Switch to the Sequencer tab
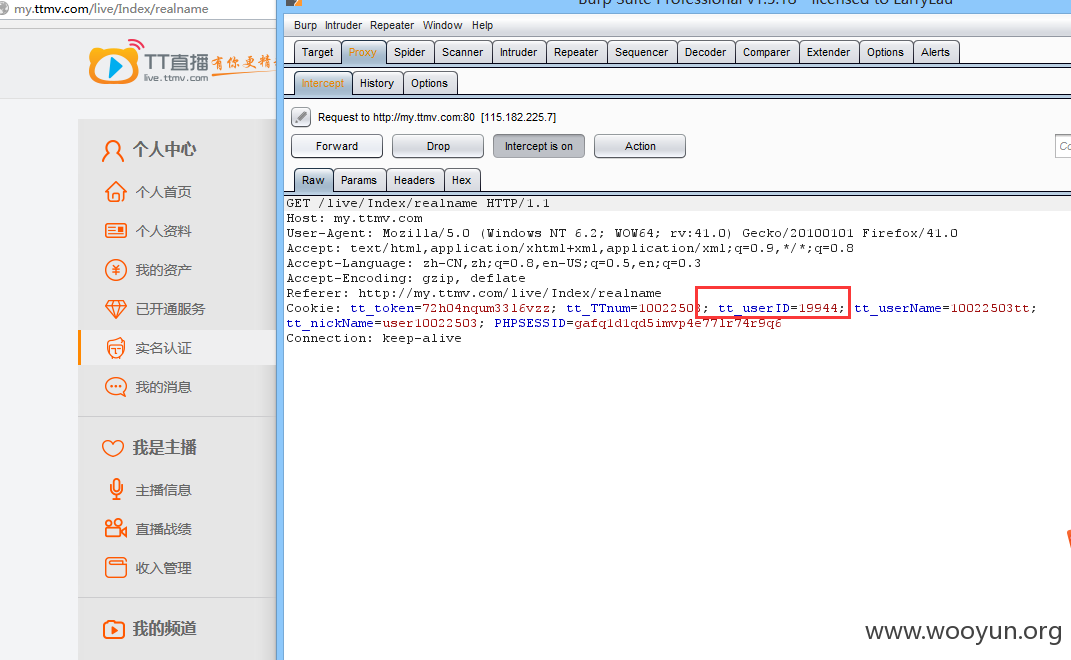The width and height of the screenshot is (1071, 660). click(641, 52)
